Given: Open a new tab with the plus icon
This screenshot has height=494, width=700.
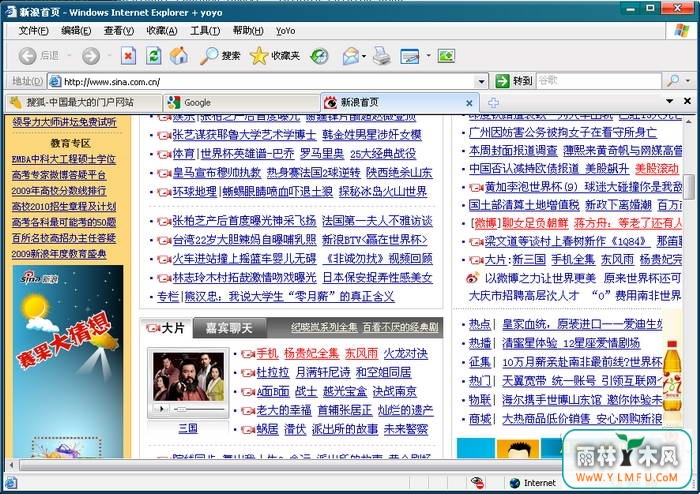Looking at the screenshot, I should pos(493,103).
